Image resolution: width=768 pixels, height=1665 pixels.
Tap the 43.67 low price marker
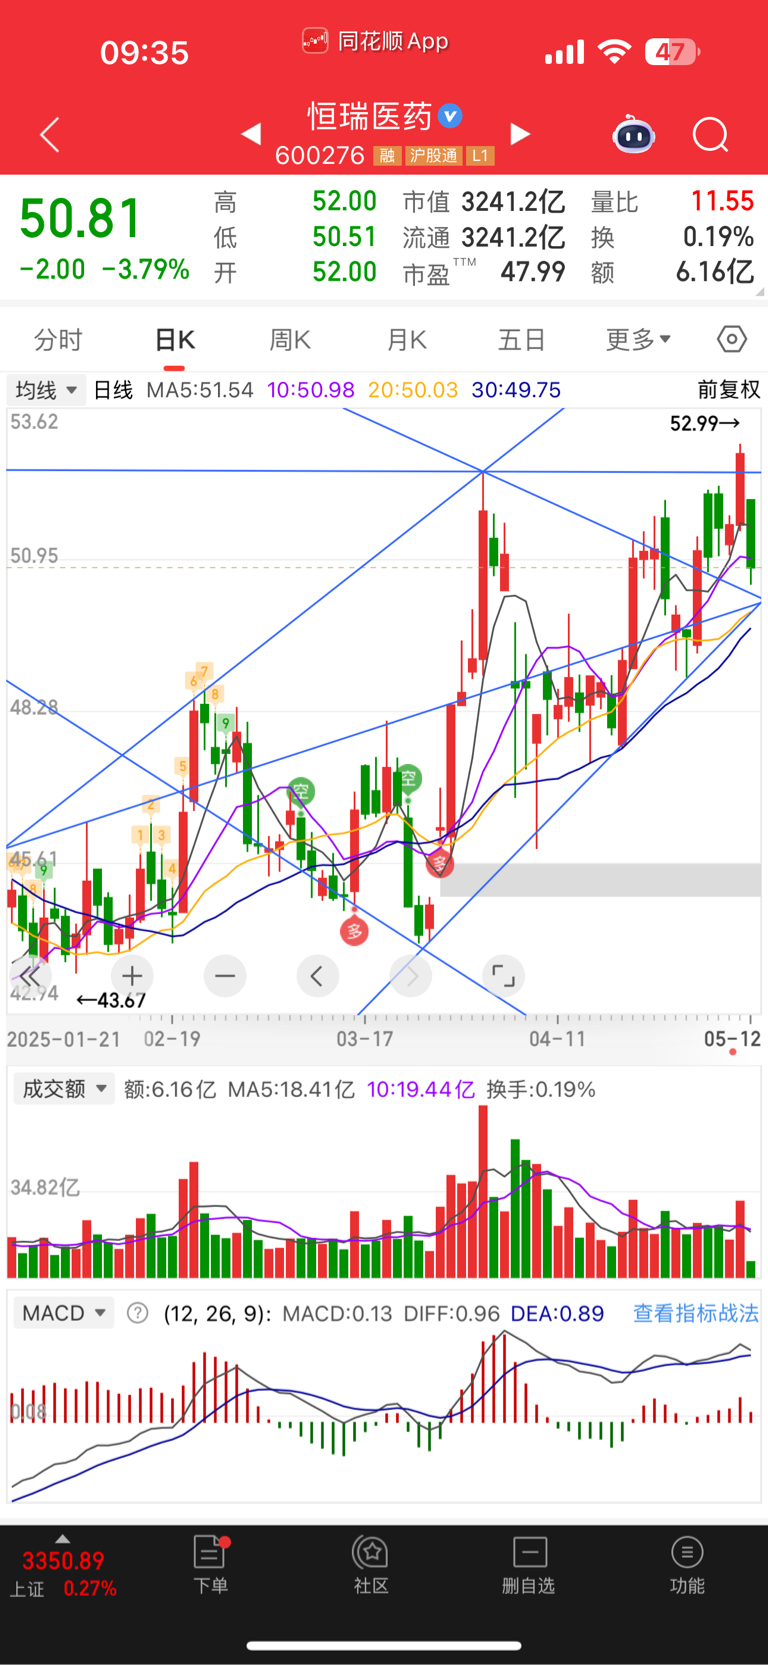coord(111,999)
